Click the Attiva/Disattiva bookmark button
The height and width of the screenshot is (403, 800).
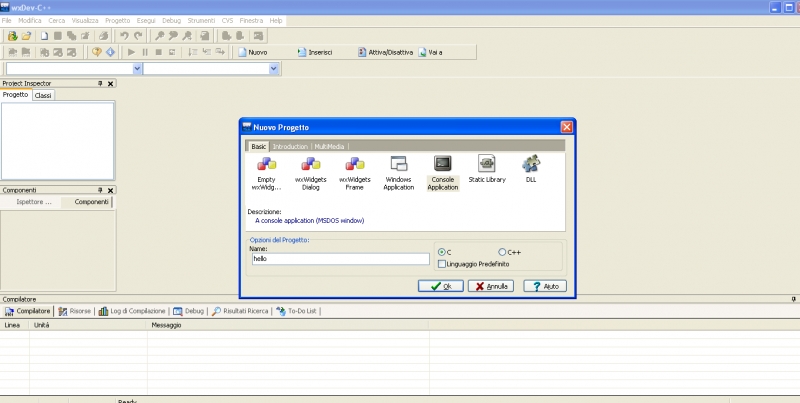[385, 52]
